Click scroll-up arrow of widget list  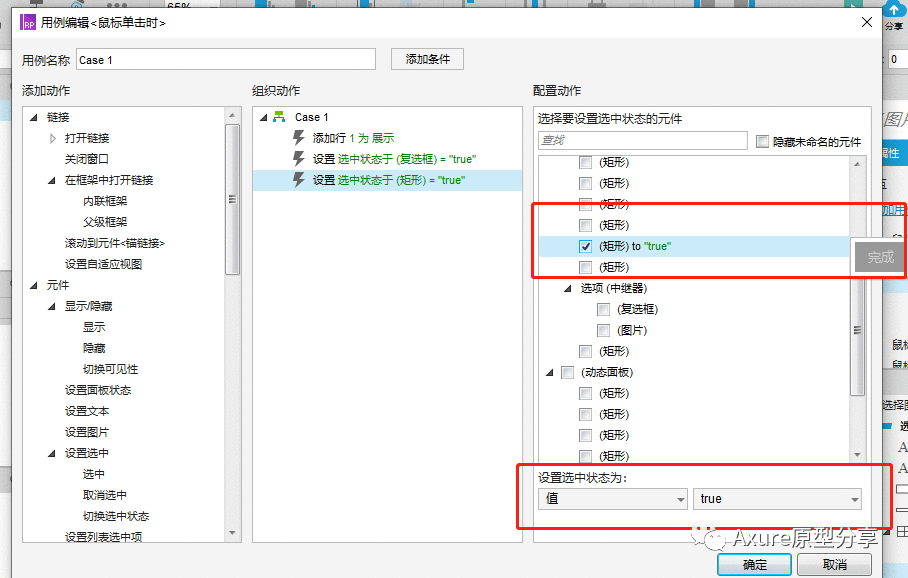pyautogui.click(x=857, y=164)
